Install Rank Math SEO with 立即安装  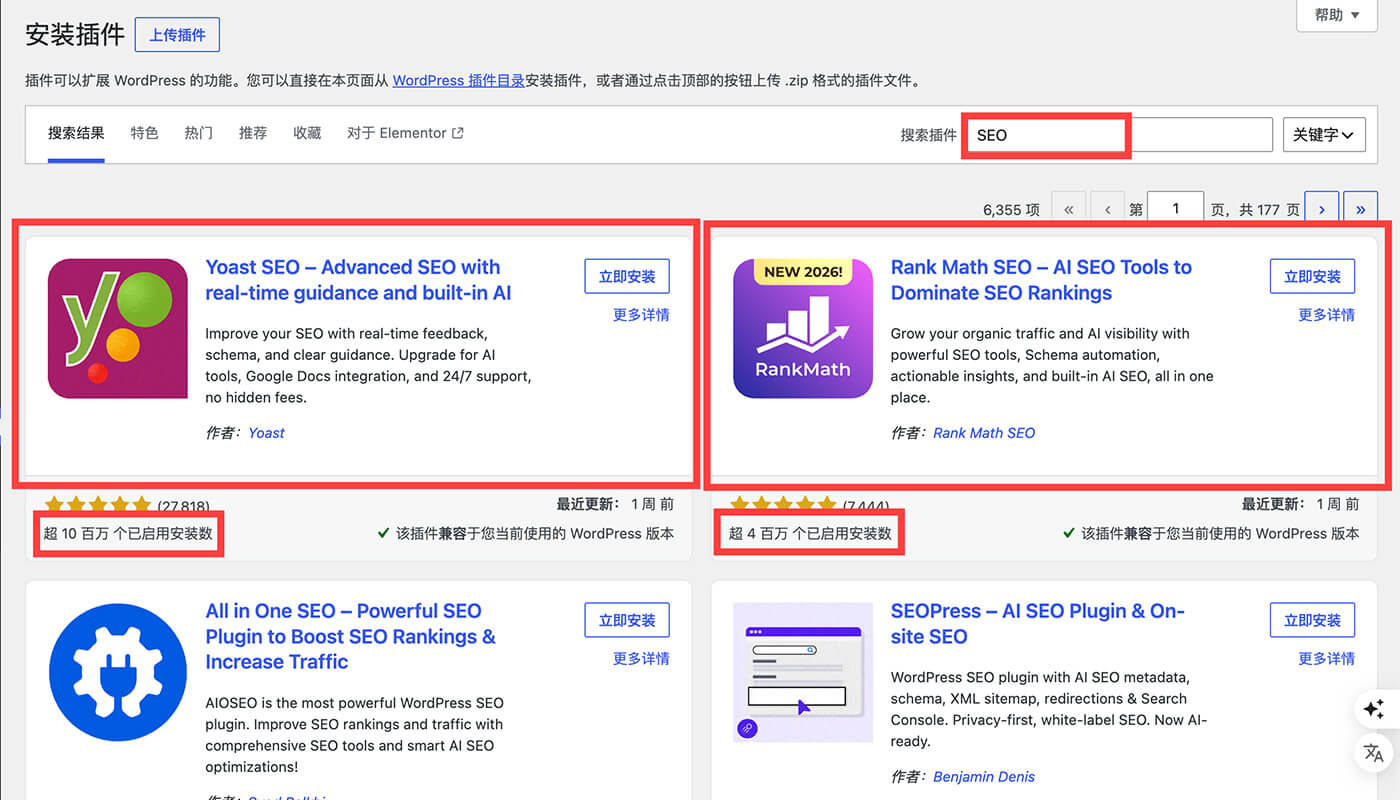[1312, 277]
